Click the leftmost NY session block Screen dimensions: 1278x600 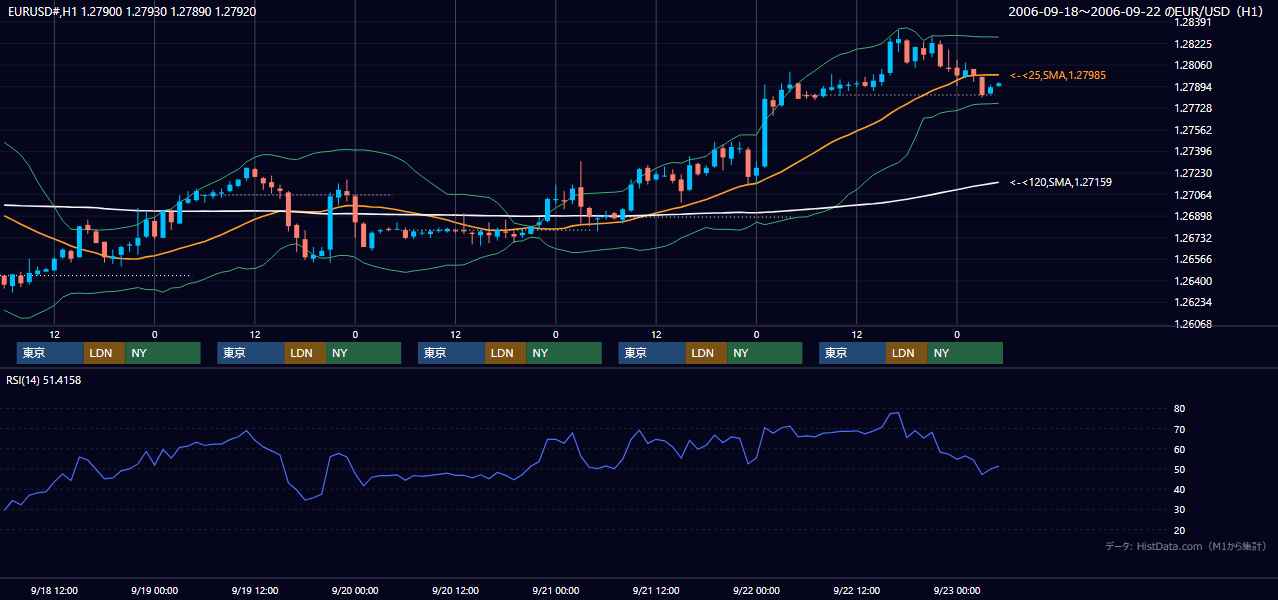[x=163, y=353]
